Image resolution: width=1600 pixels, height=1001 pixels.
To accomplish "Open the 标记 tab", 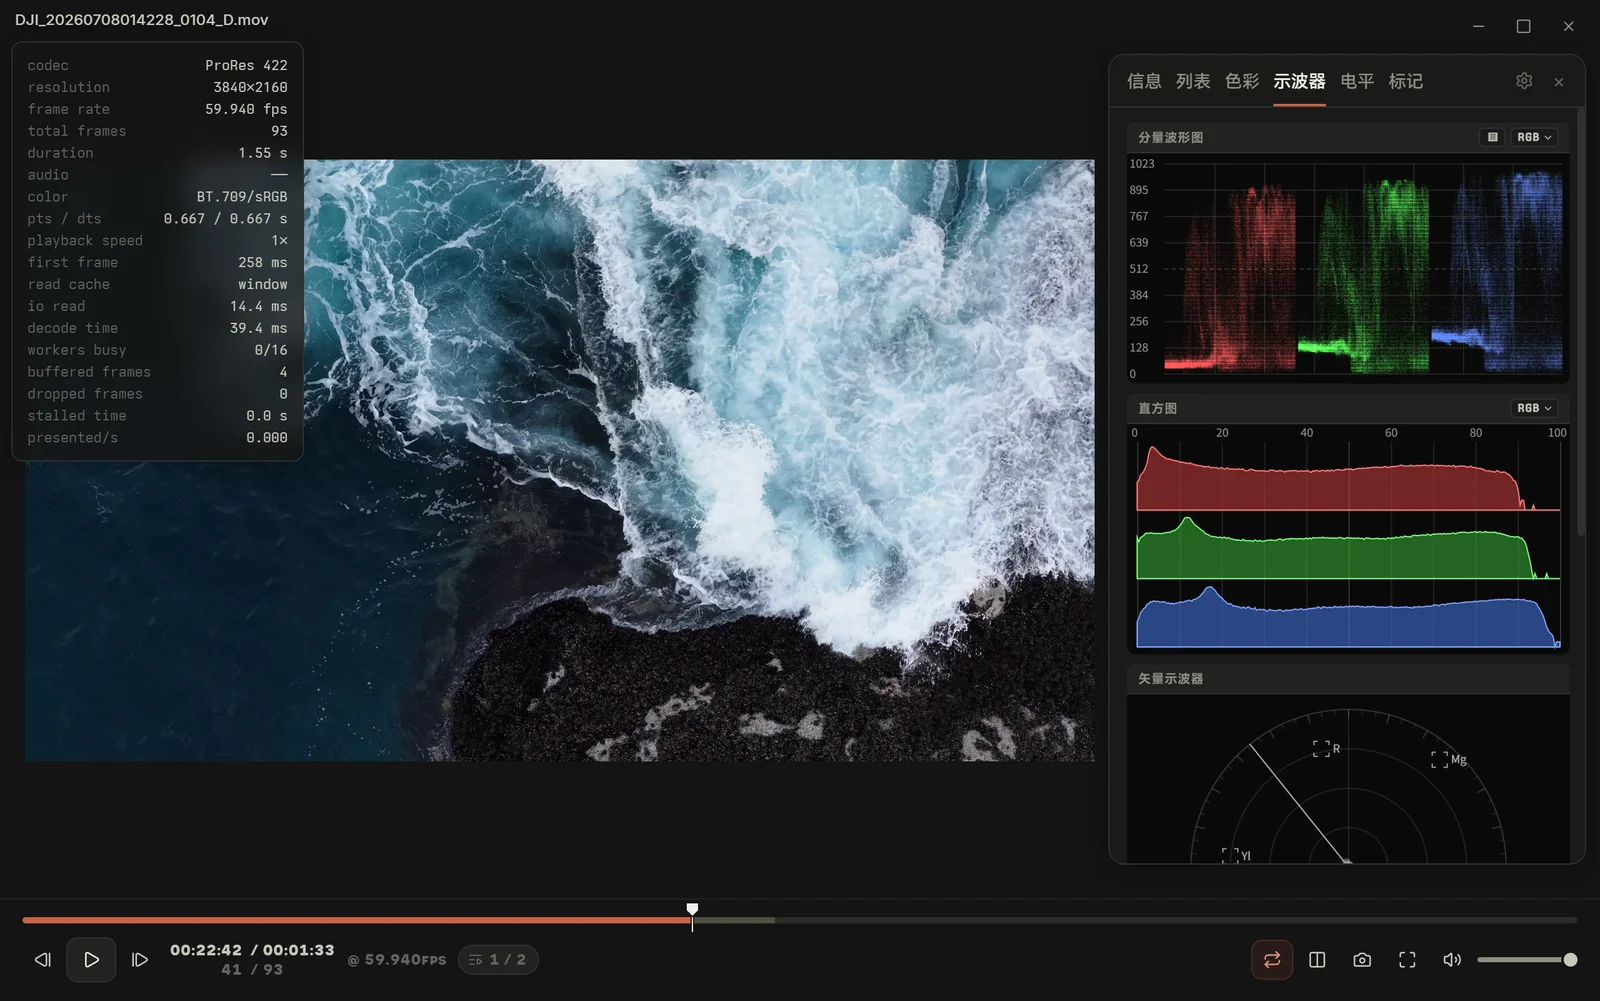I will click(x=1406, y=81).
